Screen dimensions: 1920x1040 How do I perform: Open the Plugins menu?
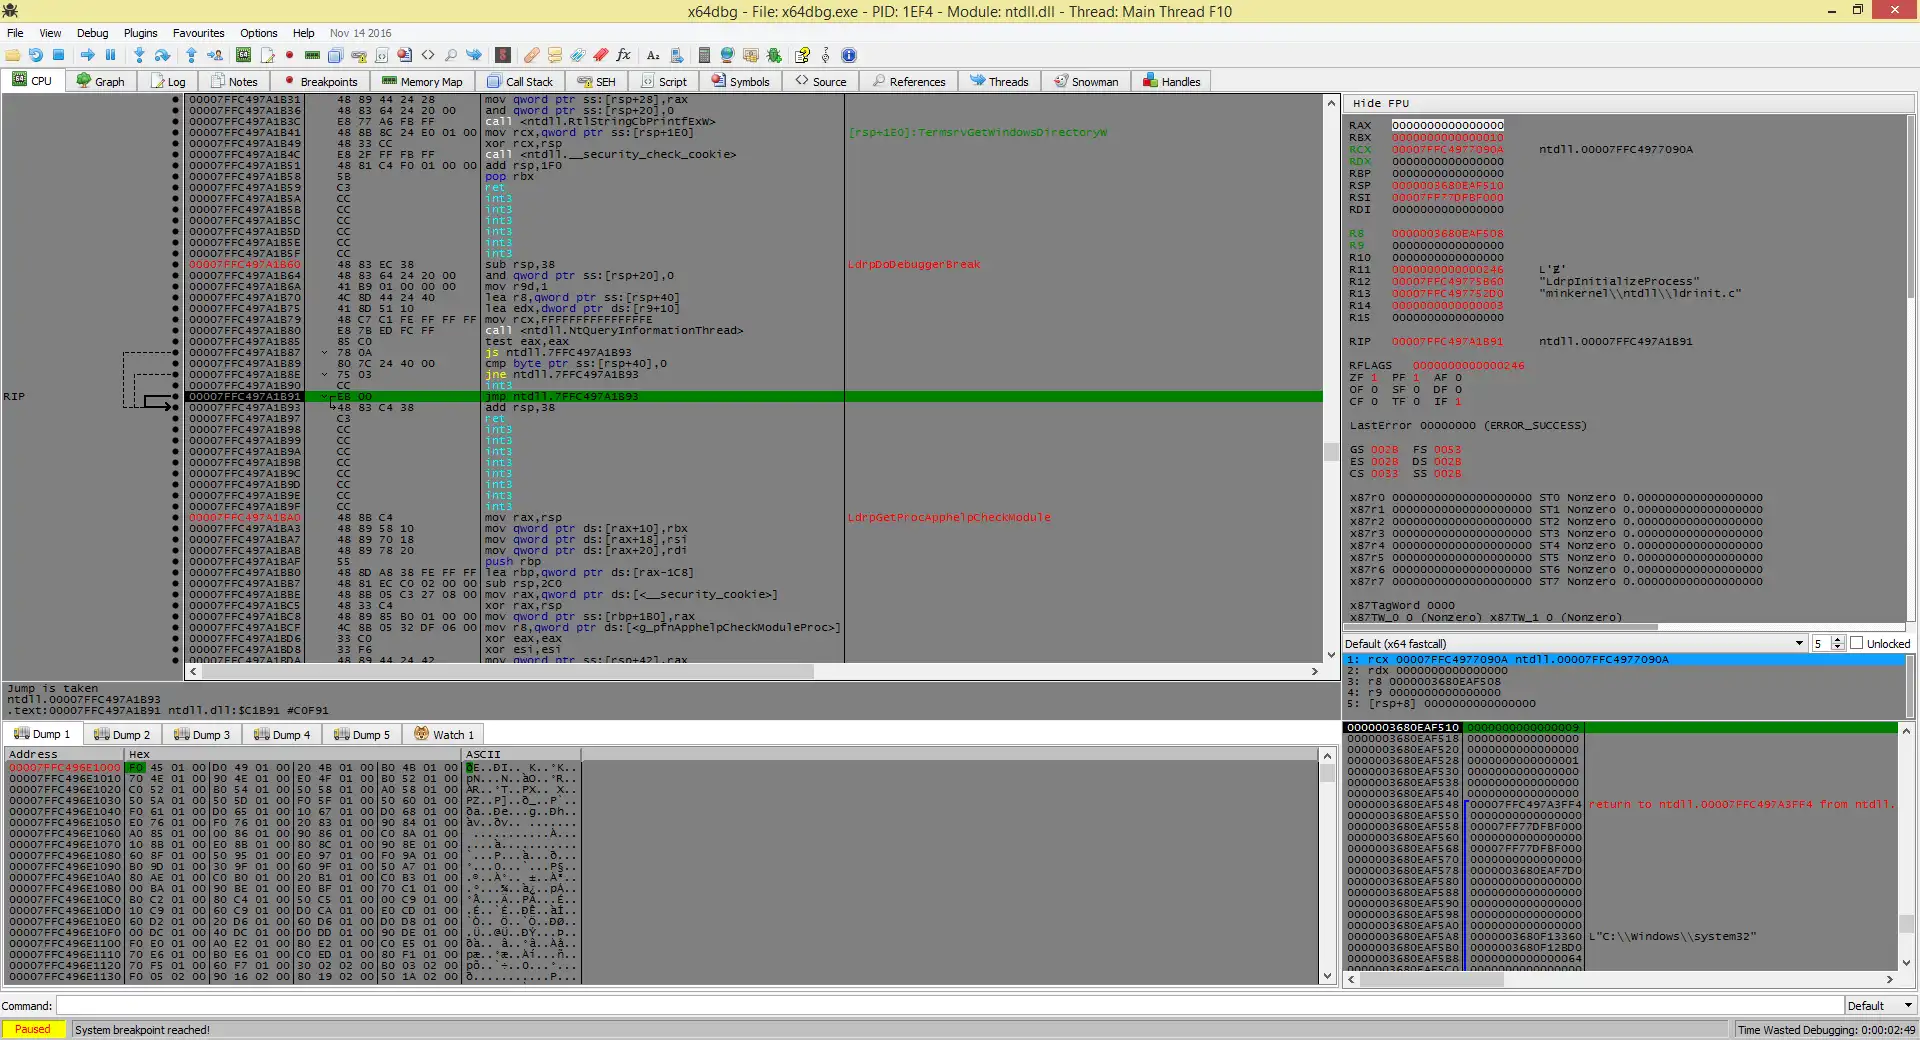140,33
